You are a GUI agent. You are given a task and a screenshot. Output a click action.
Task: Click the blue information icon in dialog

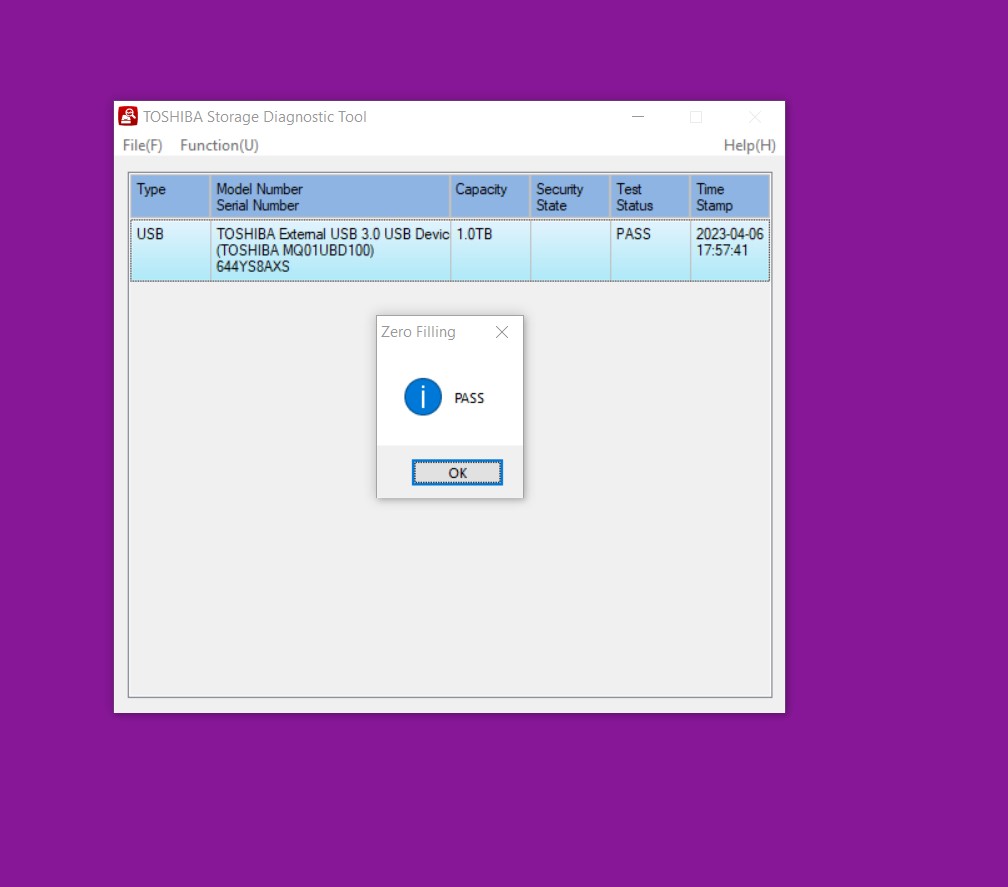tap(423, 398)
